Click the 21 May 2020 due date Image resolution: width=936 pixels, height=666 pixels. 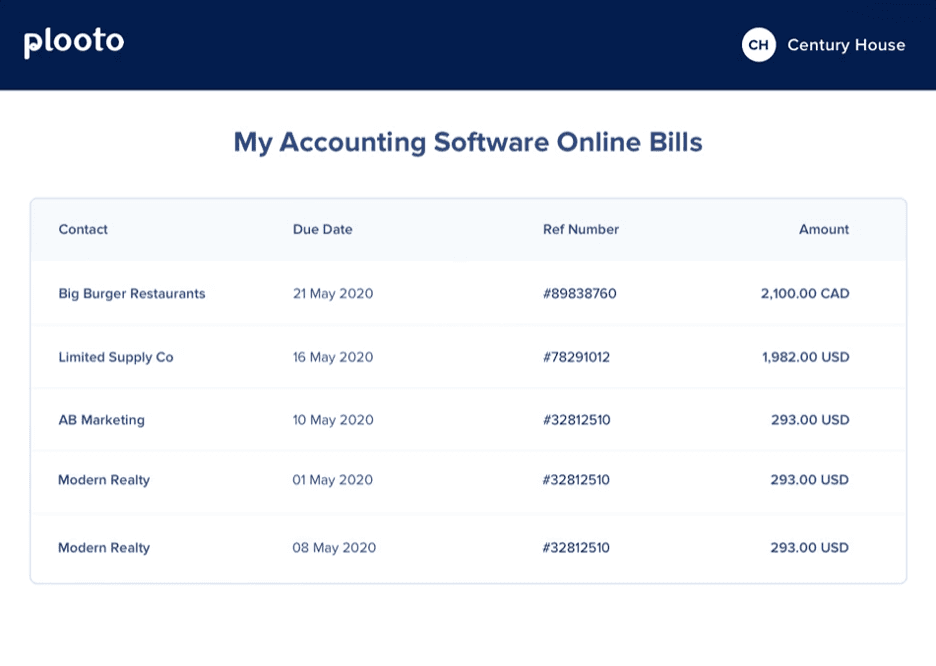[x=333, y=294]
